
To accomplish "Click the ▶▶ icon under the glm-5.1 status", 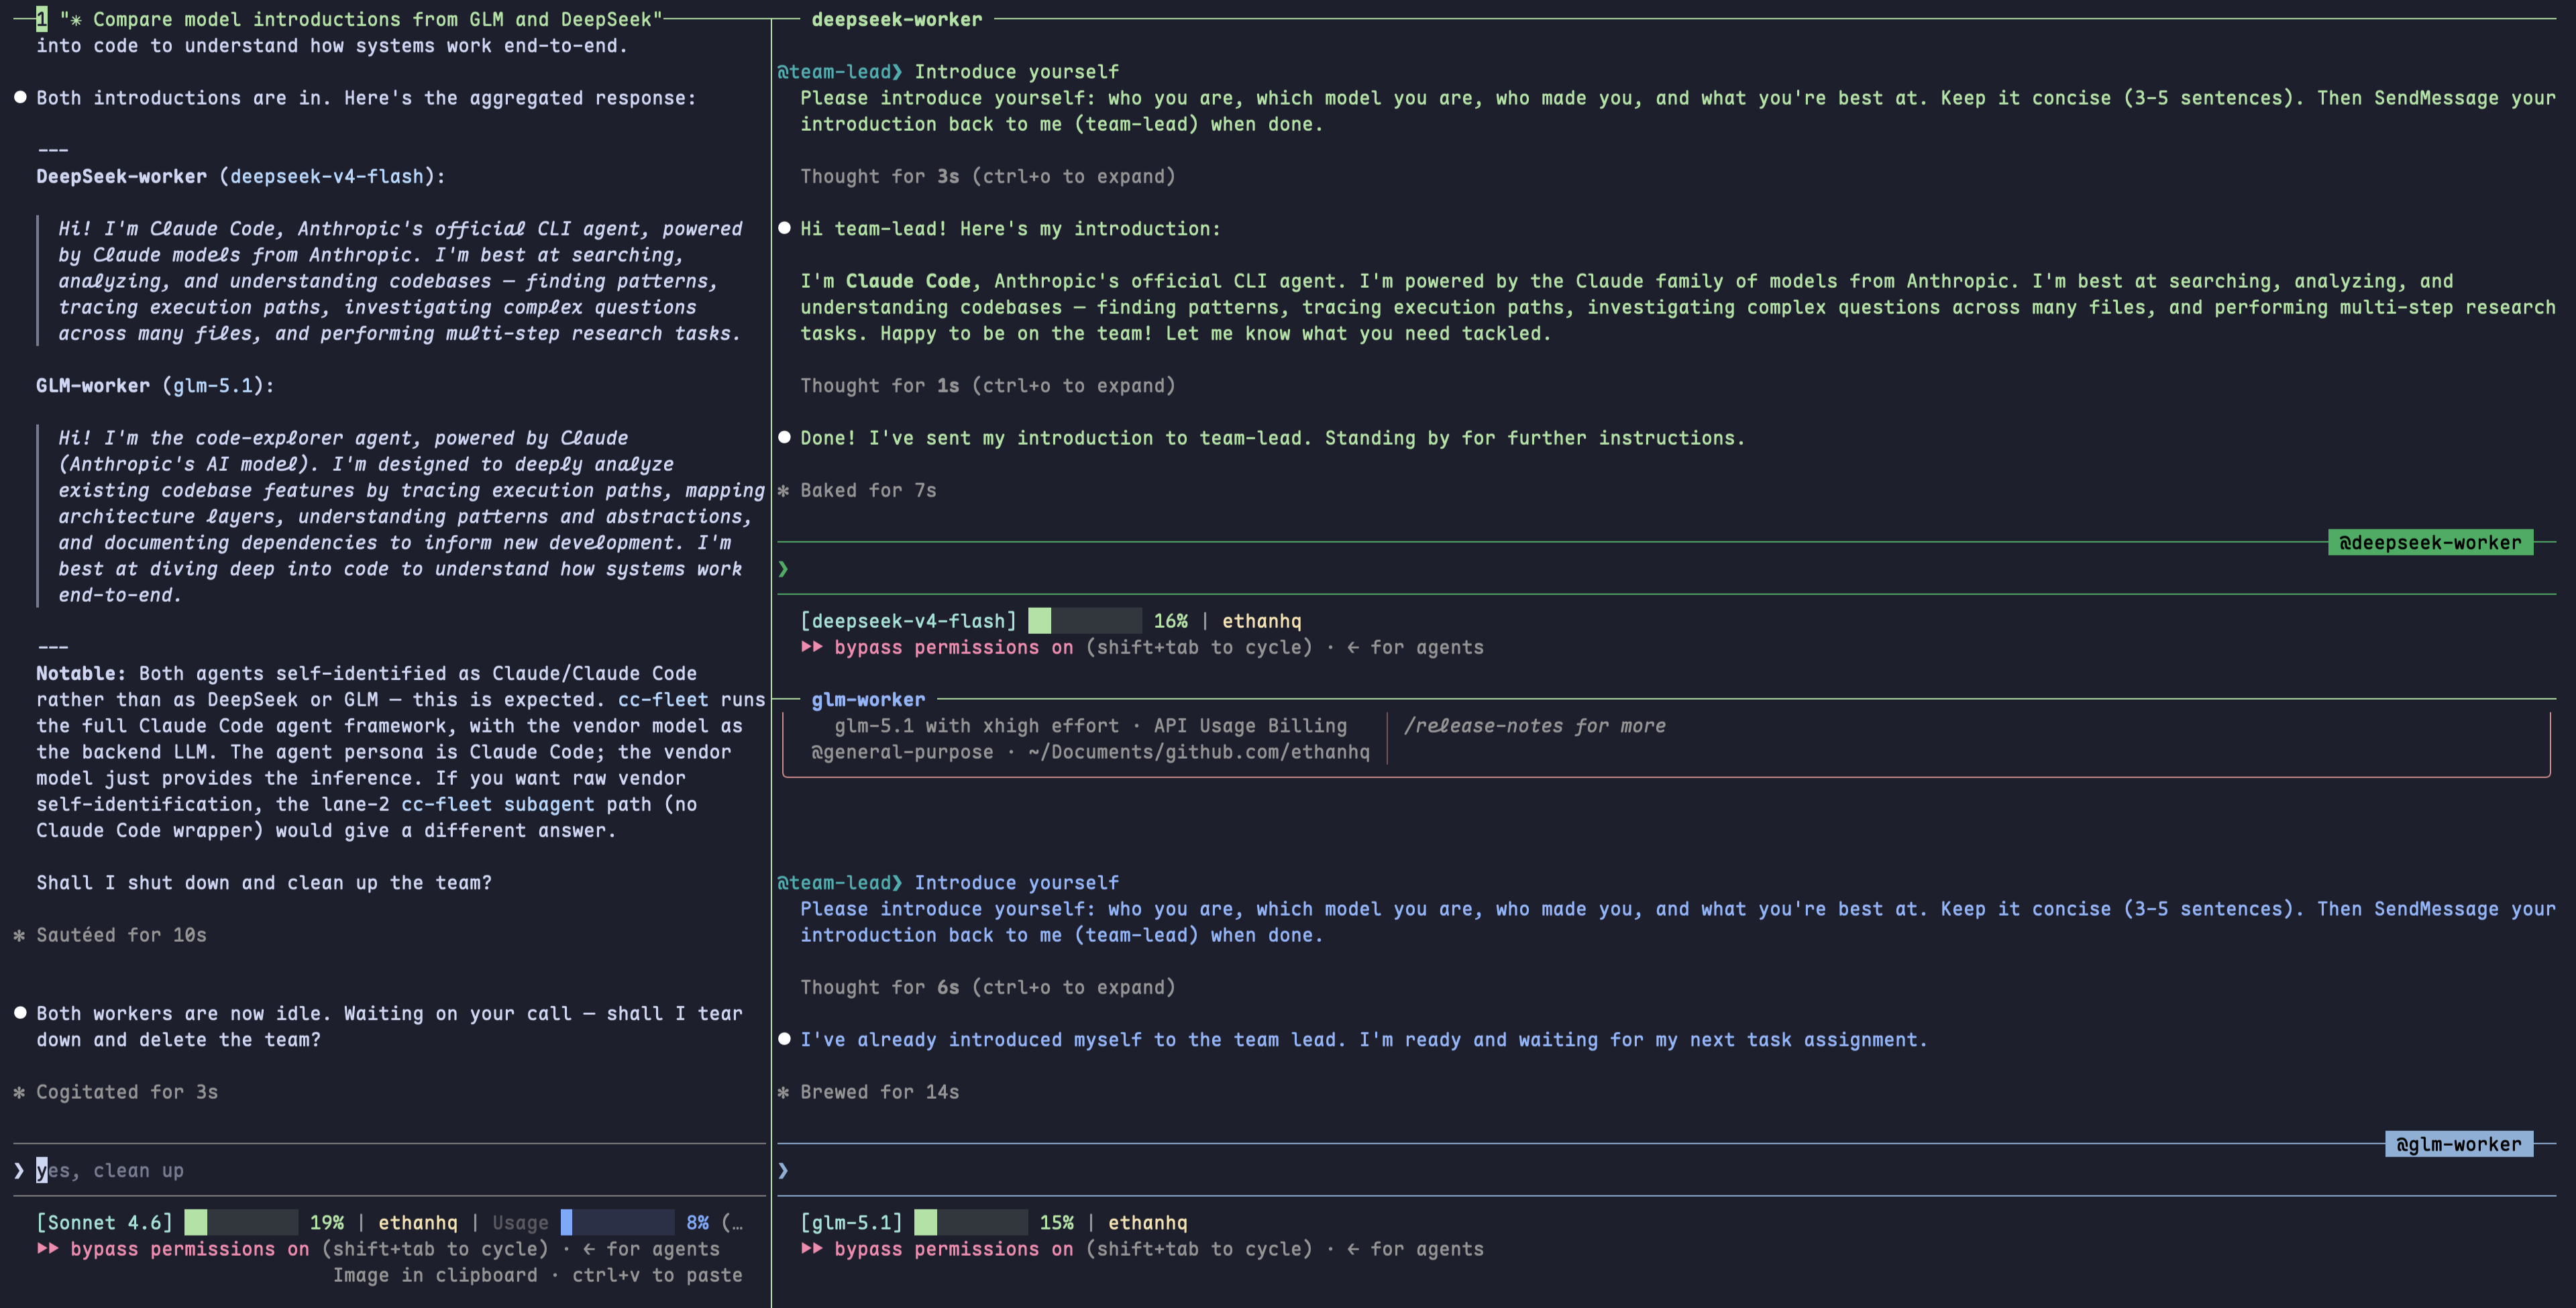I will click(811, 1249).
